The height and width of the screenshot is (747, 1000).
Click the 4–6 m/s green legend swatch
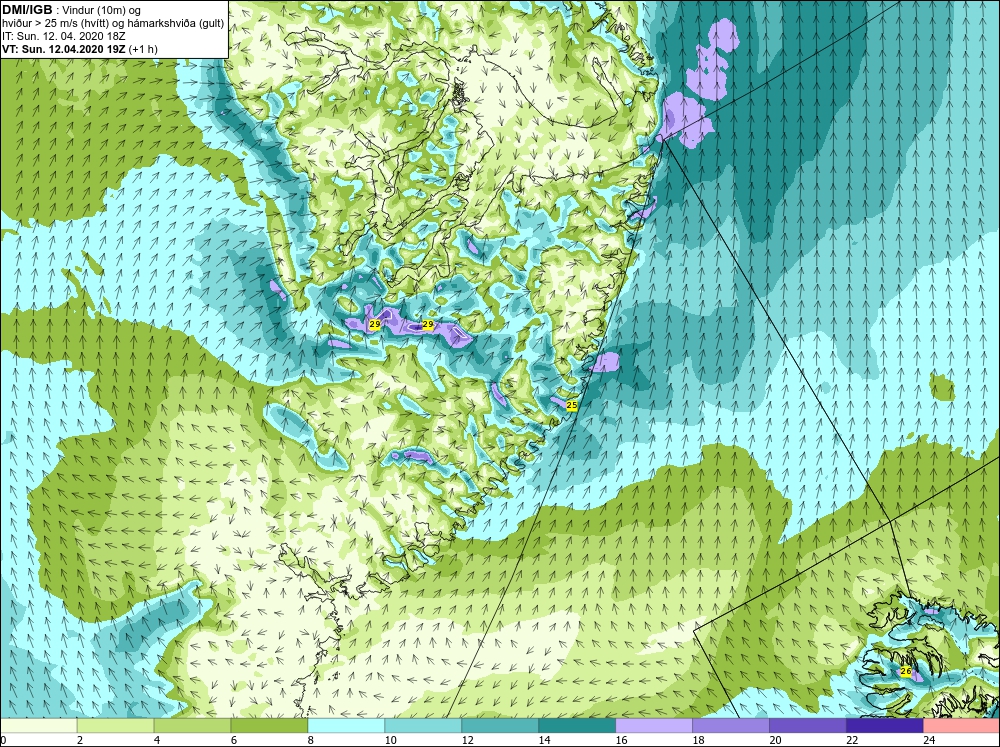(x=192, y=726)
